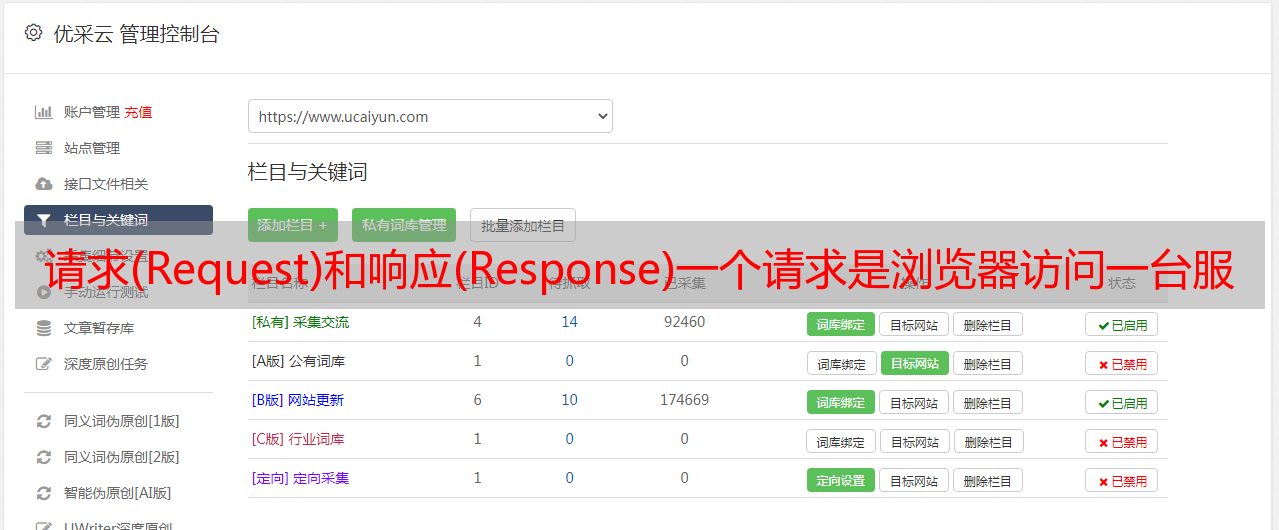Click 目标网站 for 网站更新 row
Screen dimensions: 1279x530
pos(914,402)
